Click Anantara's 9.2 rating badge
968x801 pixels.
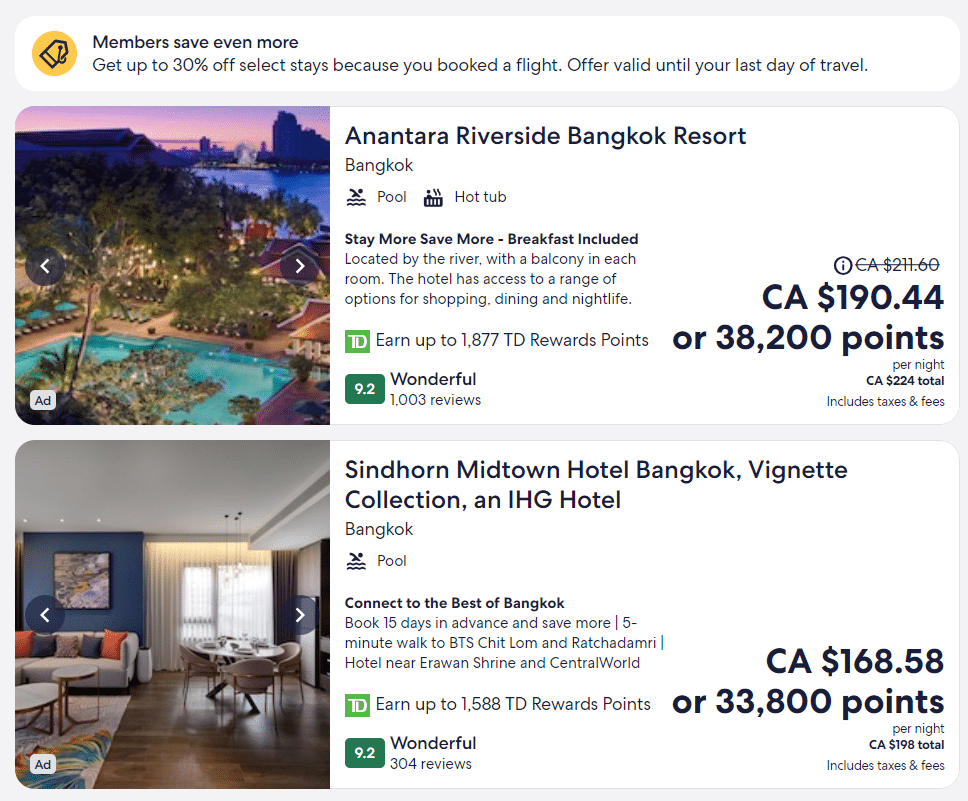point(364,389)
